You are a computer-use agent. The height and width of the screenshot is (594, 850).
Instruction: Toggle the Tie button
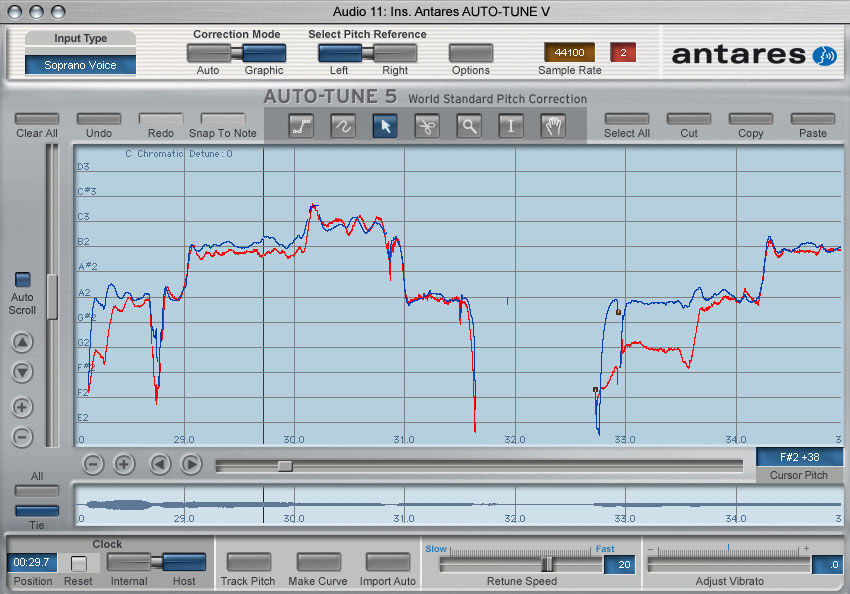pyautogui.click(x=37, y=511)
